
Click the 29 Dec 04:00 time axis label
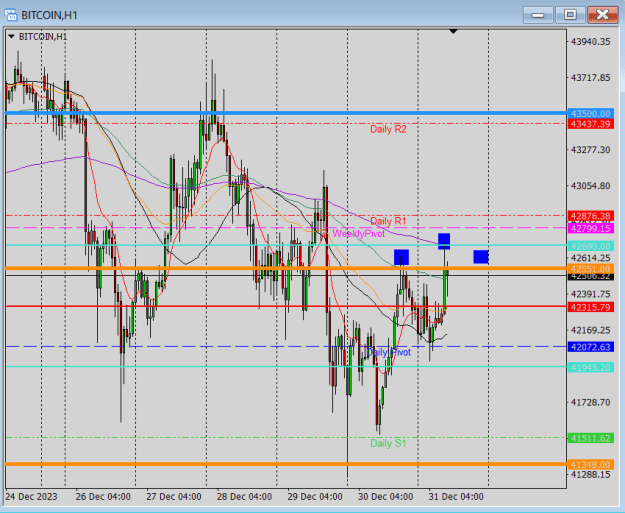(x=315, y=497)
